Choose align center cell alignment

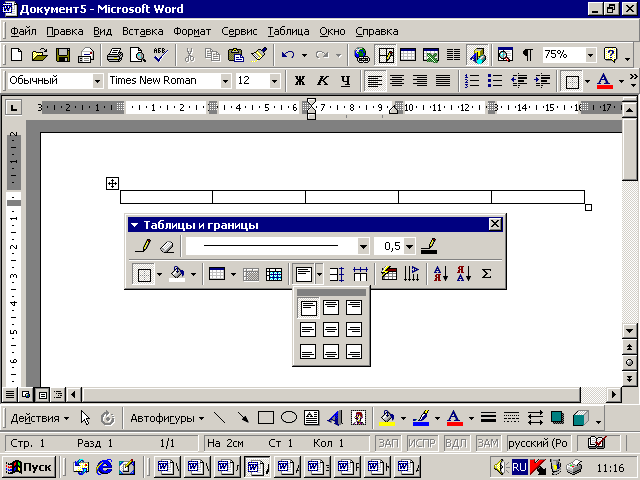coord(331,329)
